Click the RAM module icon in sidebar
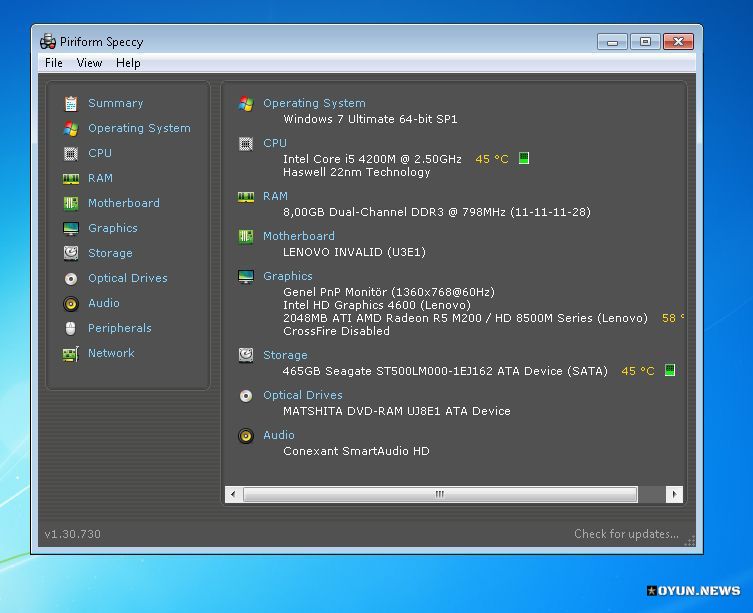The height and width of the screenshot is (613, 753). 71,179
